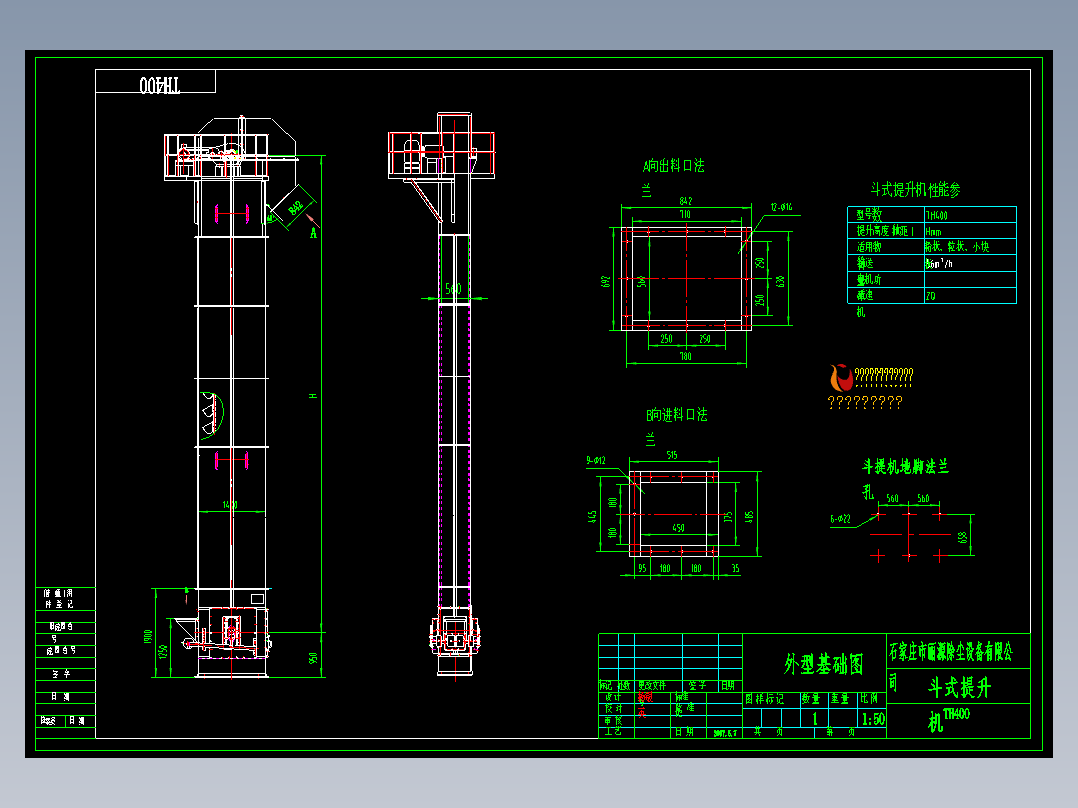Click the '重量' column header in title block
Screen dimensions: 1078x808
coord(839,699)
